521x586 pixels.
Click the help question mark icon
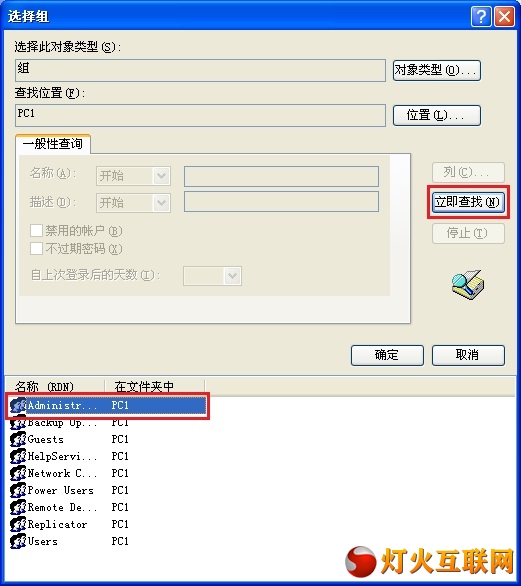(481, 17)
